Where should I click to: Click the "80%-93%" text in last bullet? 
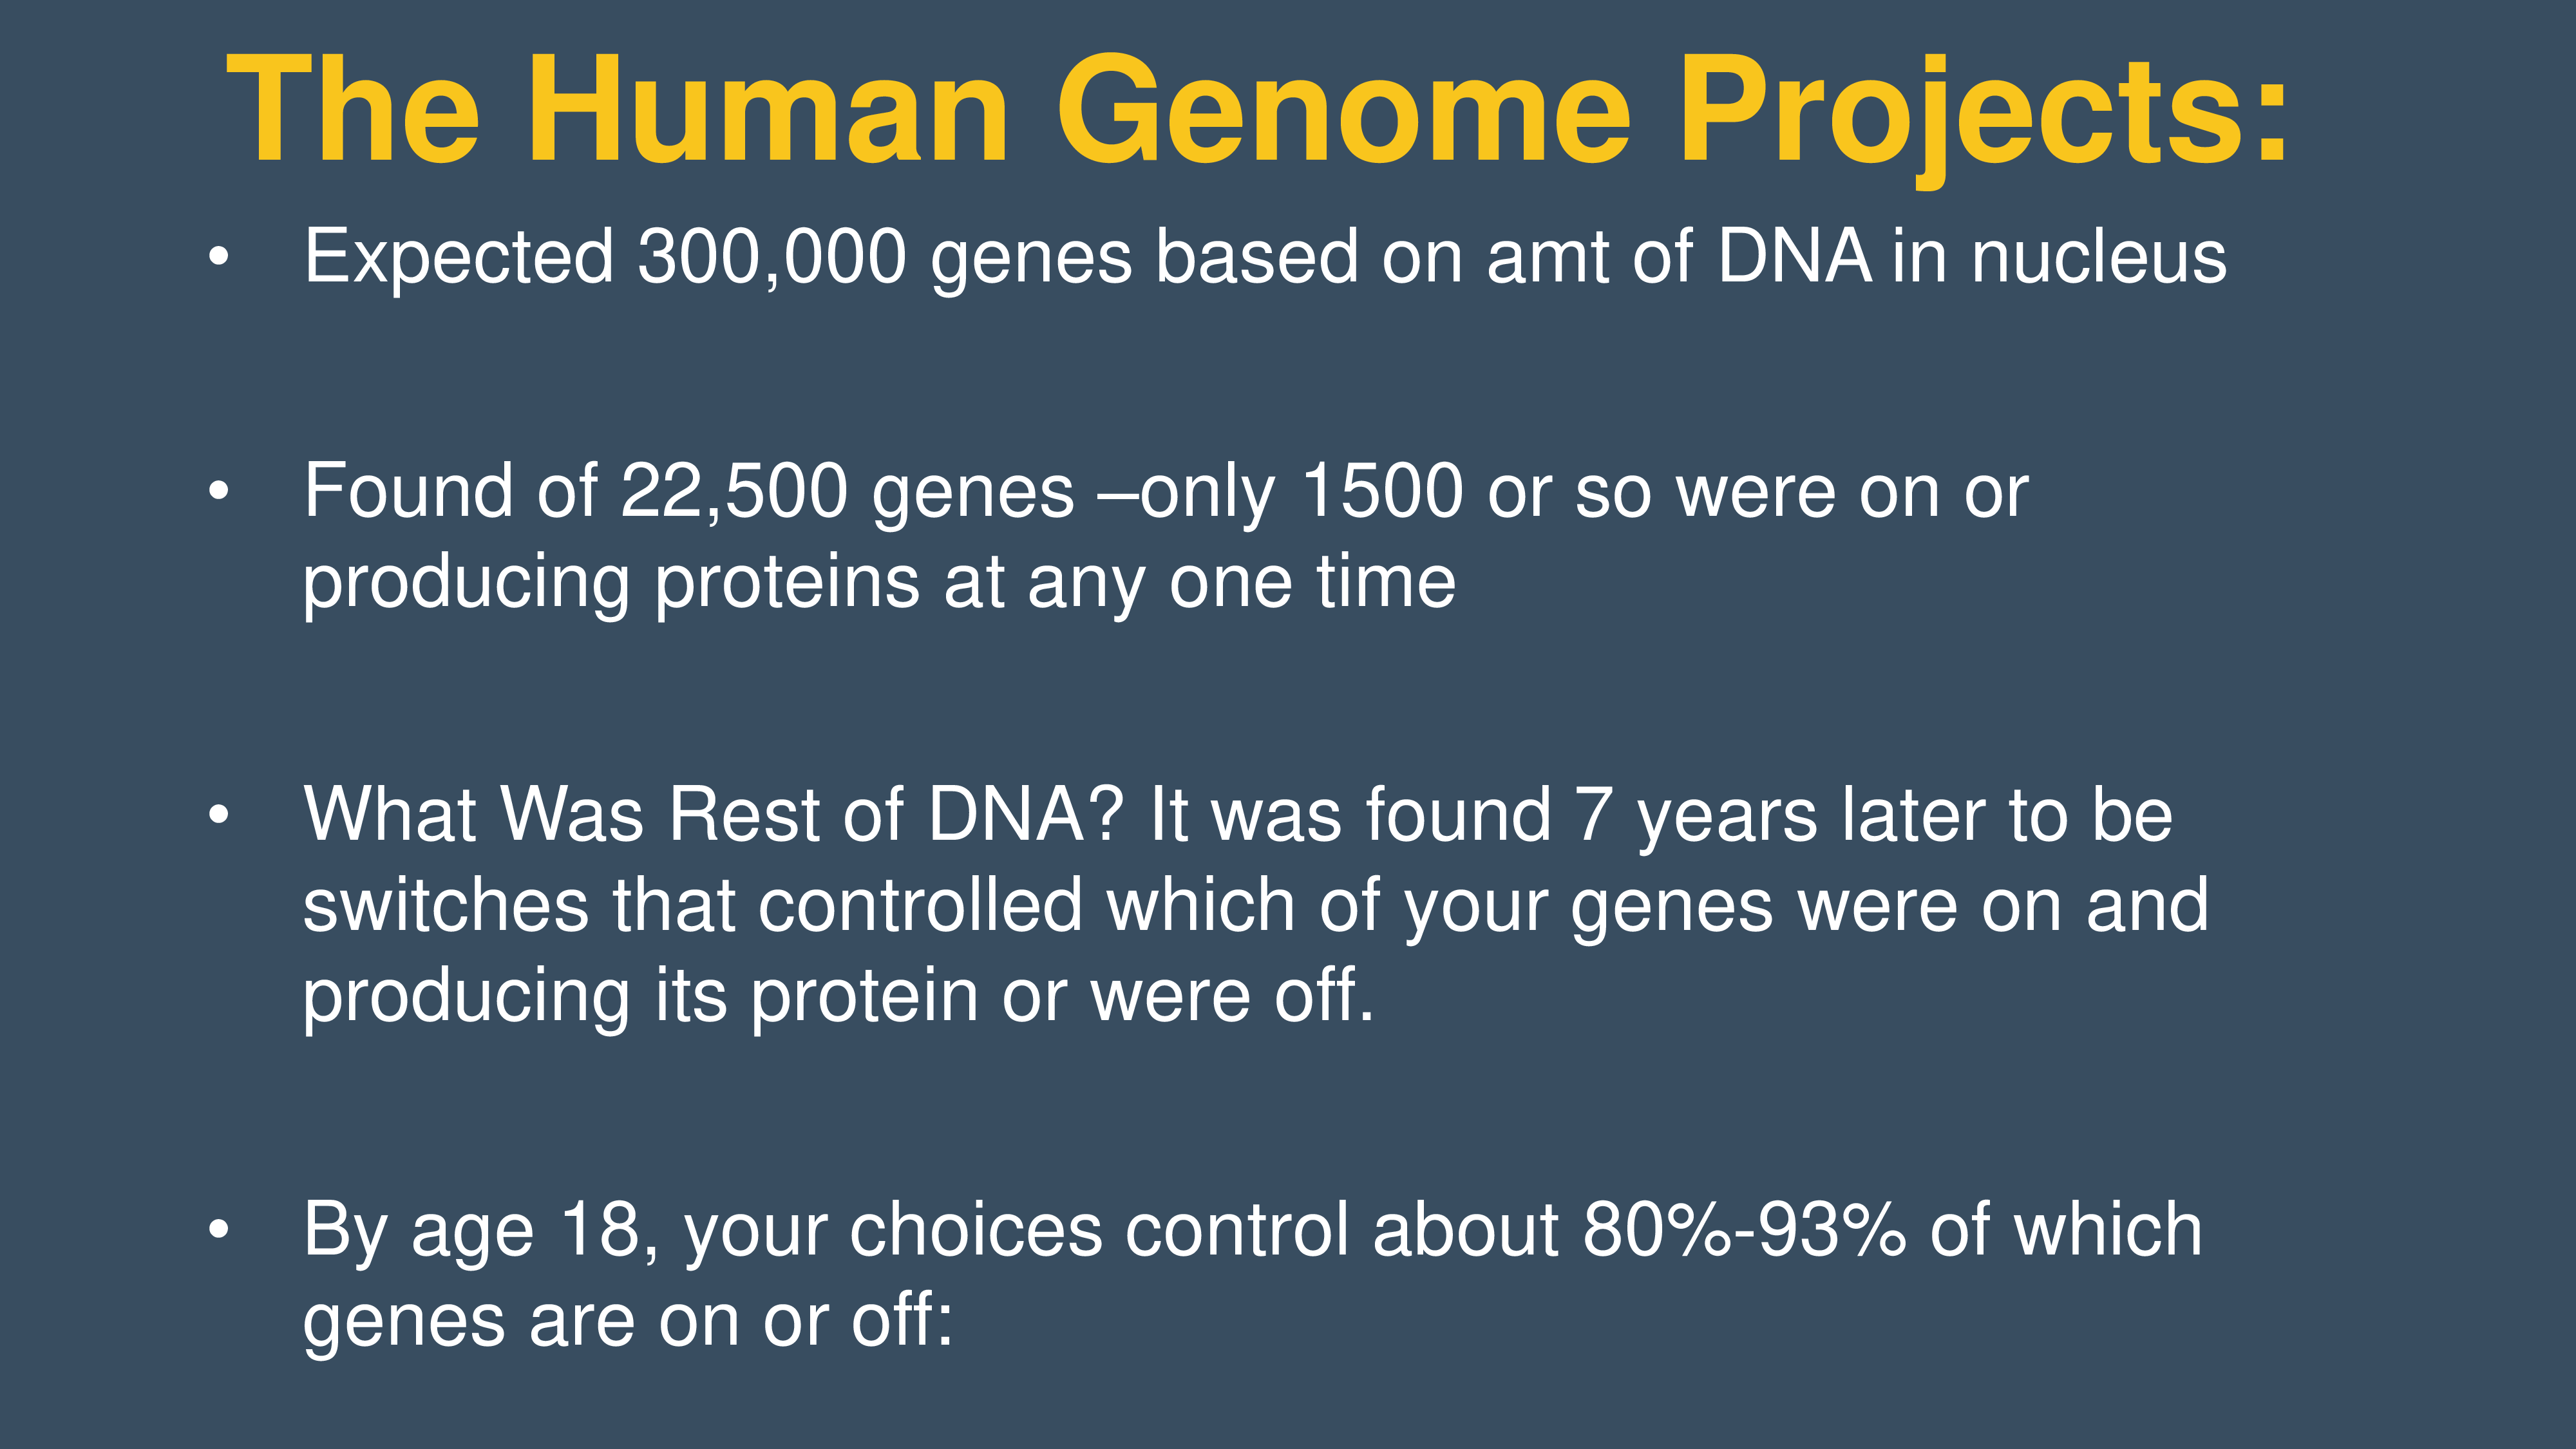[1744, 1230]
